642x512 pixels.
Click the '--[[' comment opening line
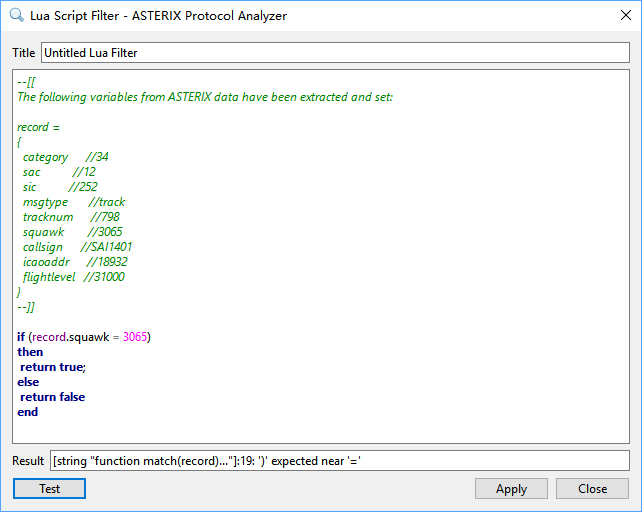click(26, 82)
